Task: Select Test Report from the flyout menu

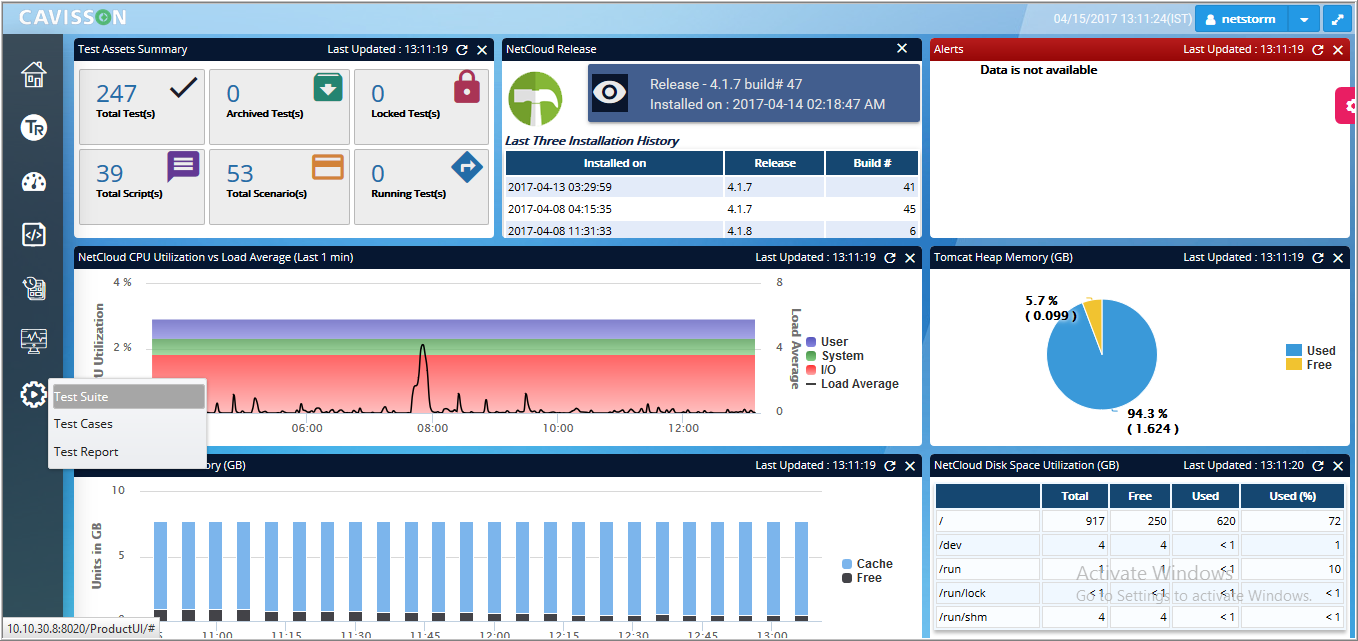Action: pyautogui.click(x=128, y=452)
